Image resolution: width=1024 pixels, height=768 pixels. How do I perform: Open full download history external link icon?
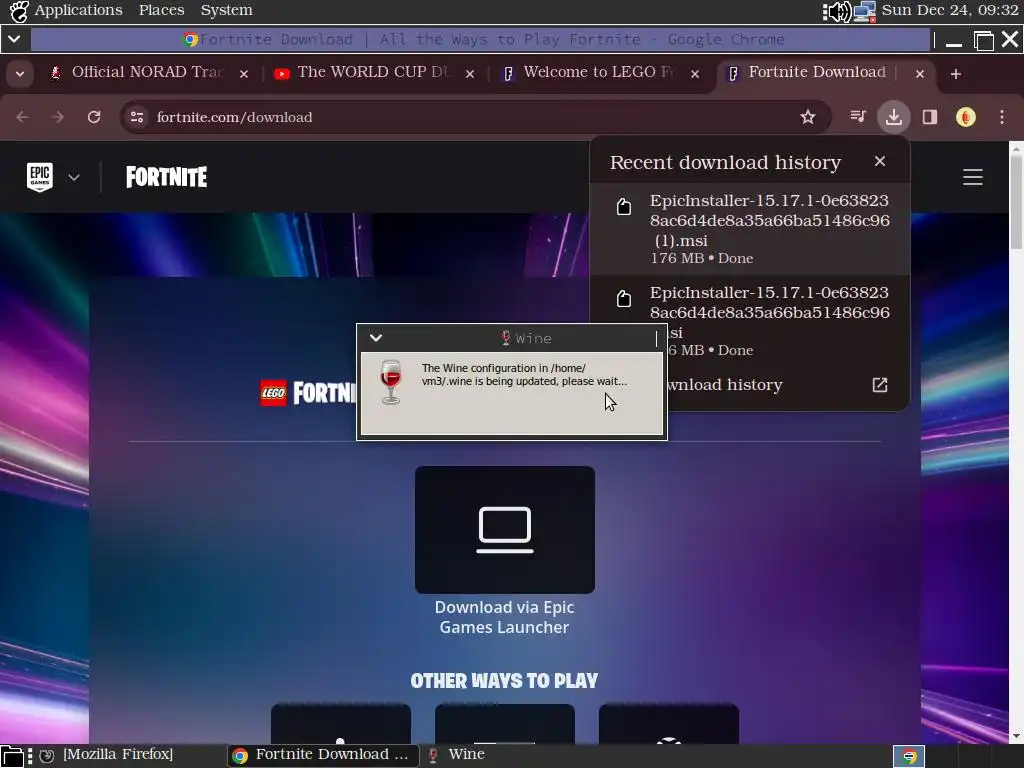click(x=880, y=385)
